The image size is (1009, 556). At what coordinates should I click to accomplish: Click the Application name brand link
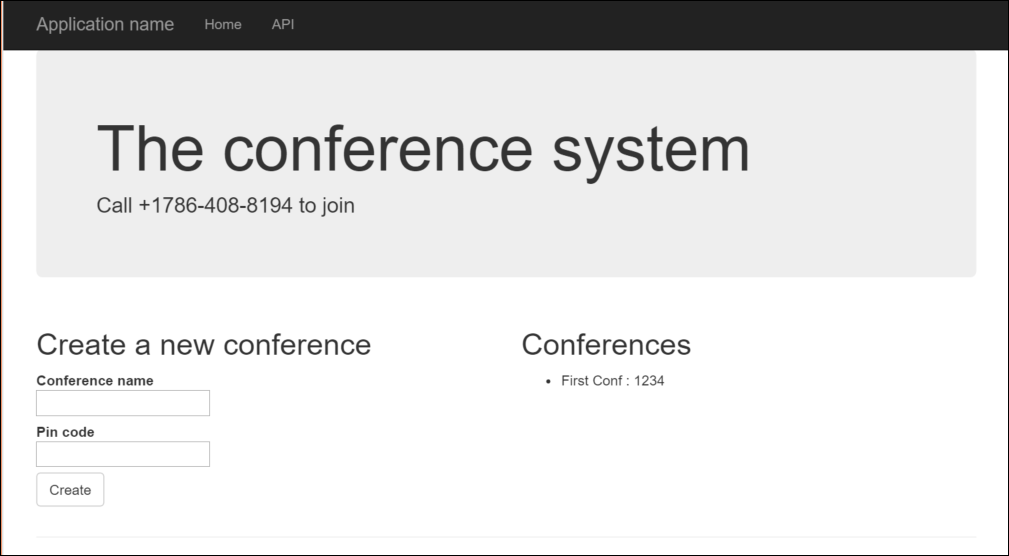pyautogui.click(x=105, y=24)
